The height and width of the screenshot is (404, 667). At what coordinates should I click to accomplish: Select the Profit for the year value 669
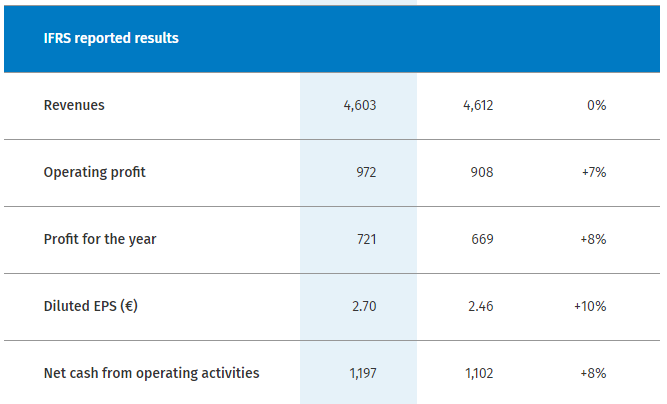click(x=481, y=239)
